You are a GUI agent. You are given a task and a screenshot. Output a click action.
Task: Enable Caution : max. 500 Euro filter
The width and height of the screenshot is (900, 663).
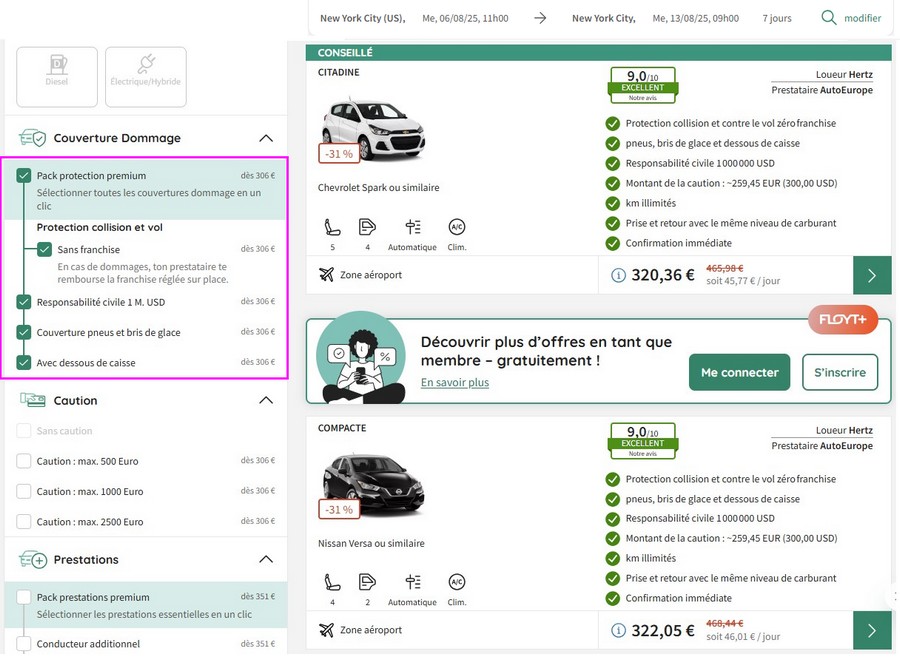tap(24, 461)
